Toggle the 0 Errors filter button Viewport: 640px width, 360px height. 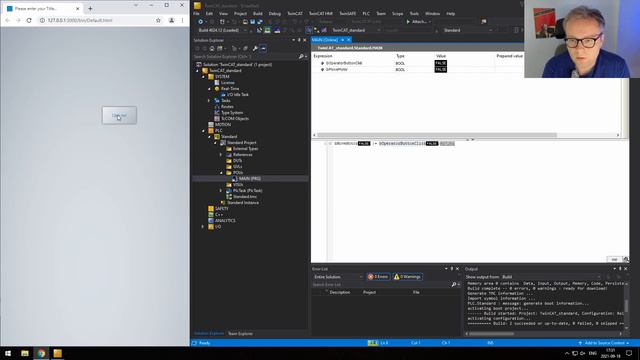pos(378,277)
